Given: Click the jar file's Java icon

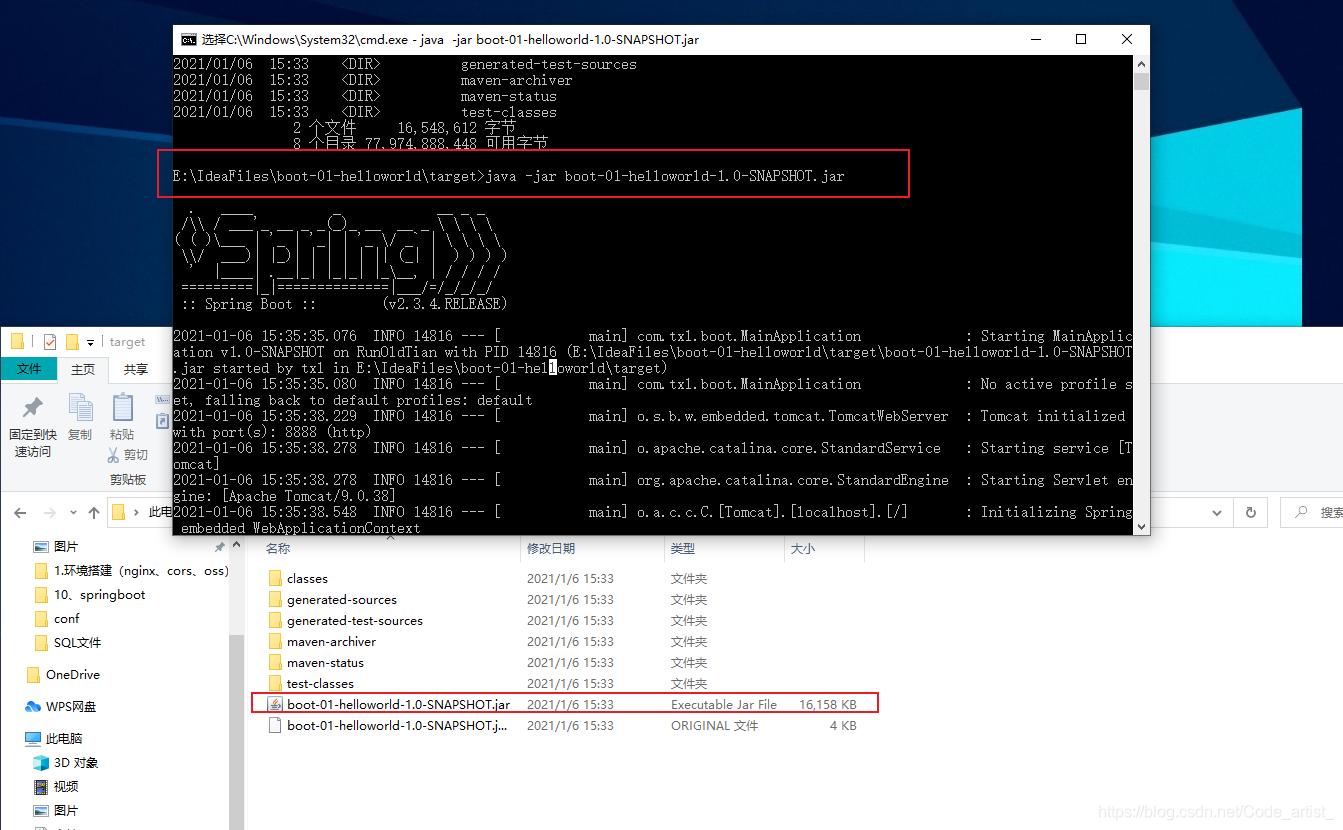Looking at the screenshot, I should (x=276, y=705).
